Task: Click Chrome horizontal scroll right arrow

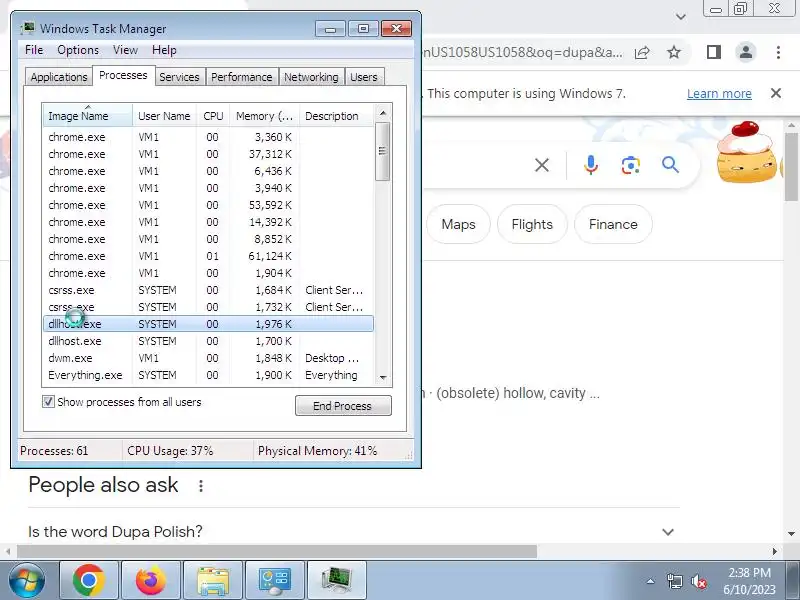Action: pos(775,551)
